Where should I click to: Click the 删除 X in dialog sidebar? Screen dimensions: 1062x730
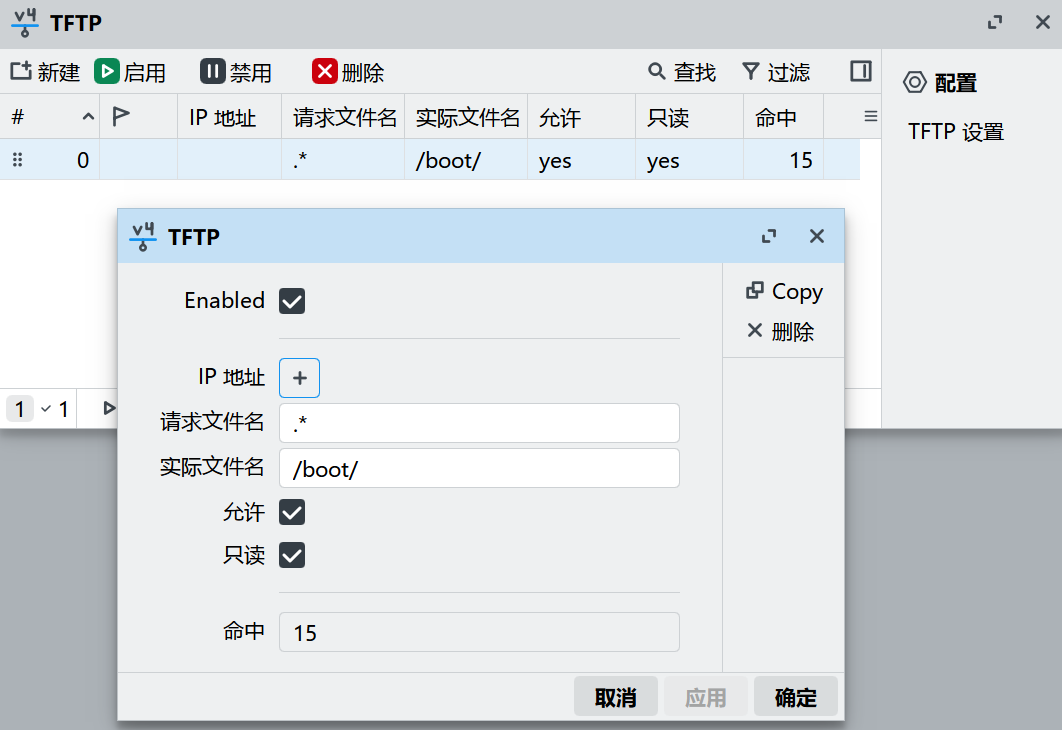[x=755, y=330]
